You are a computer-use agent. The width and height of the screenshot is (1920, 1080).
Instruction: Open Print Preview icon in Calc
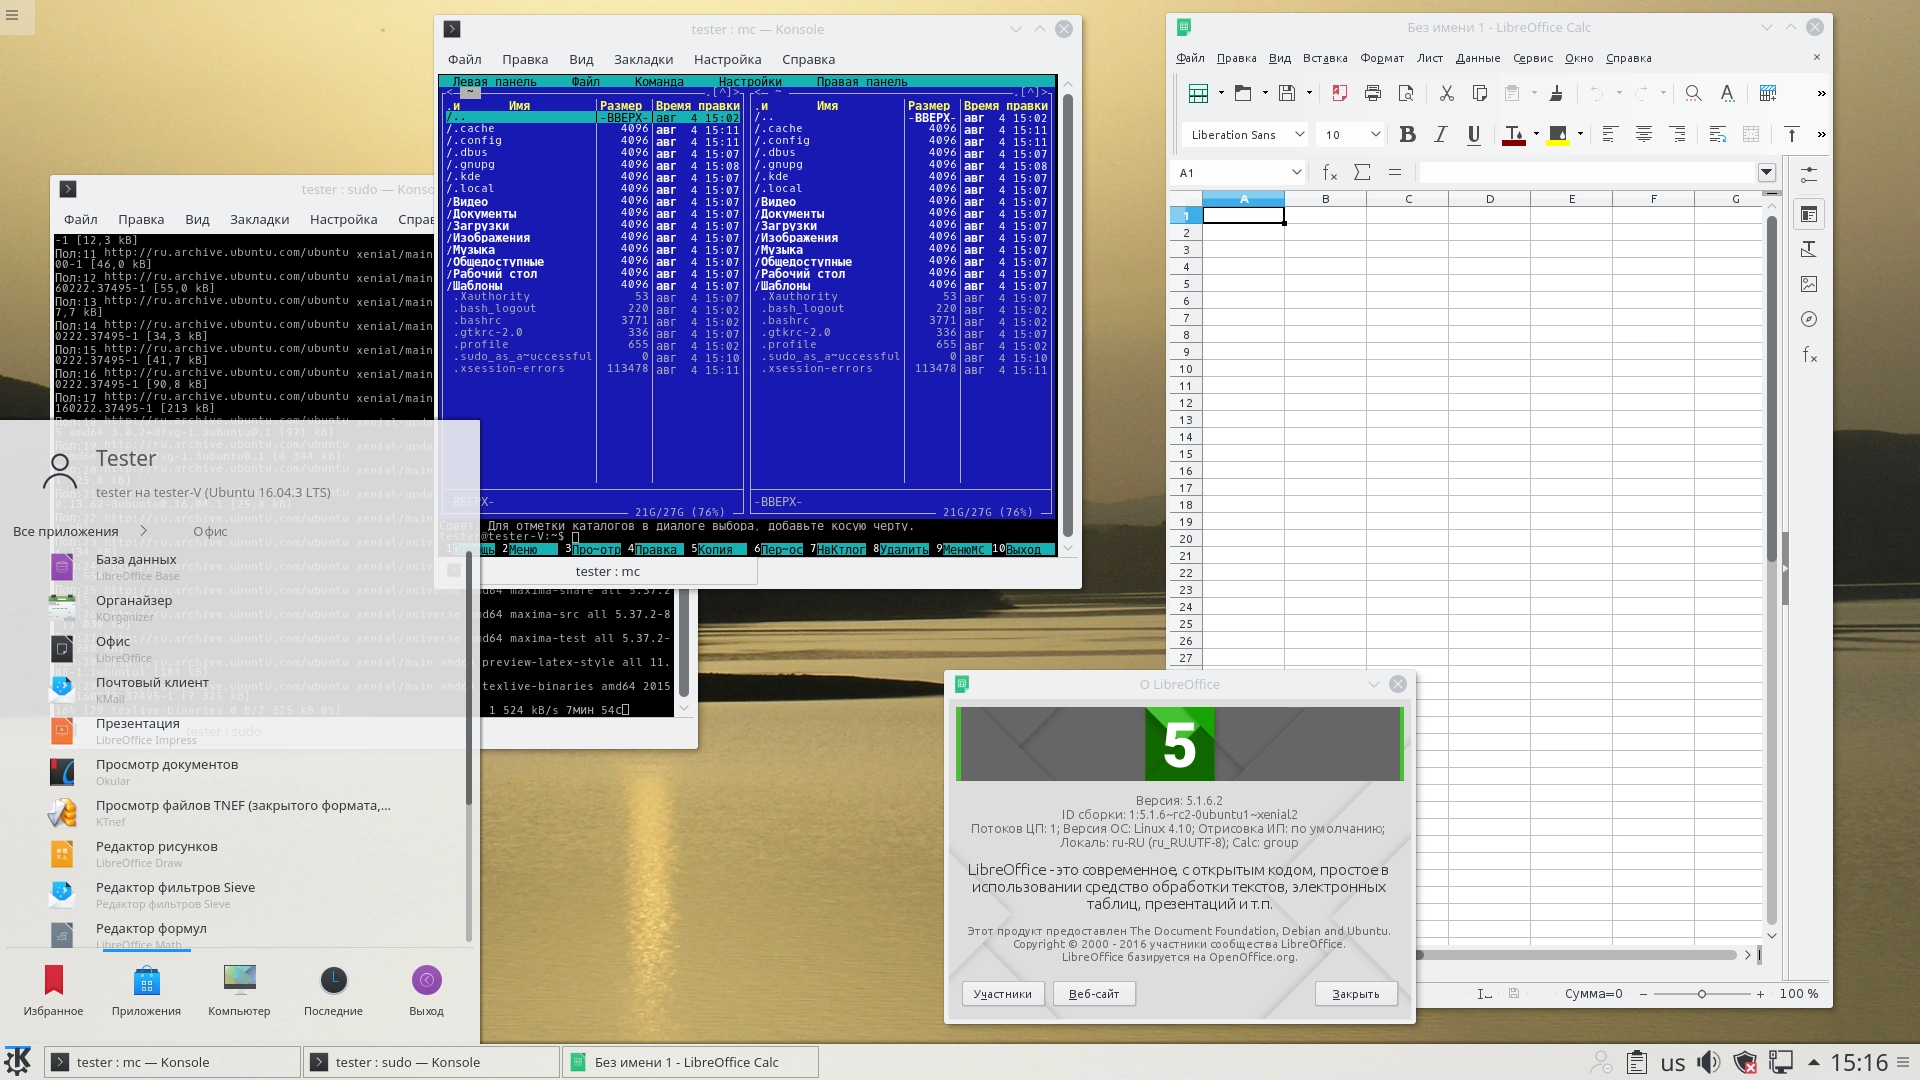tap(1406, 93)
